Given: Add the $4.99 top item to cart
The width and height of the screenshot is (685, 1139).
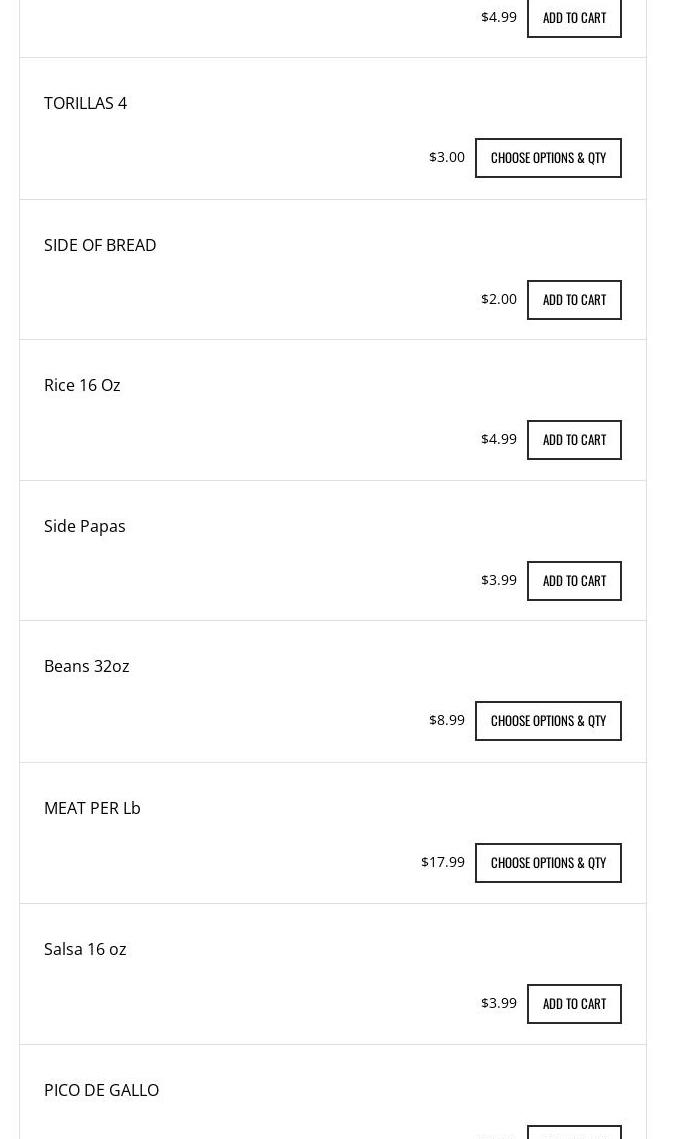Looking at the screenshot, I should pyautogui.click(x=574, y=17).
